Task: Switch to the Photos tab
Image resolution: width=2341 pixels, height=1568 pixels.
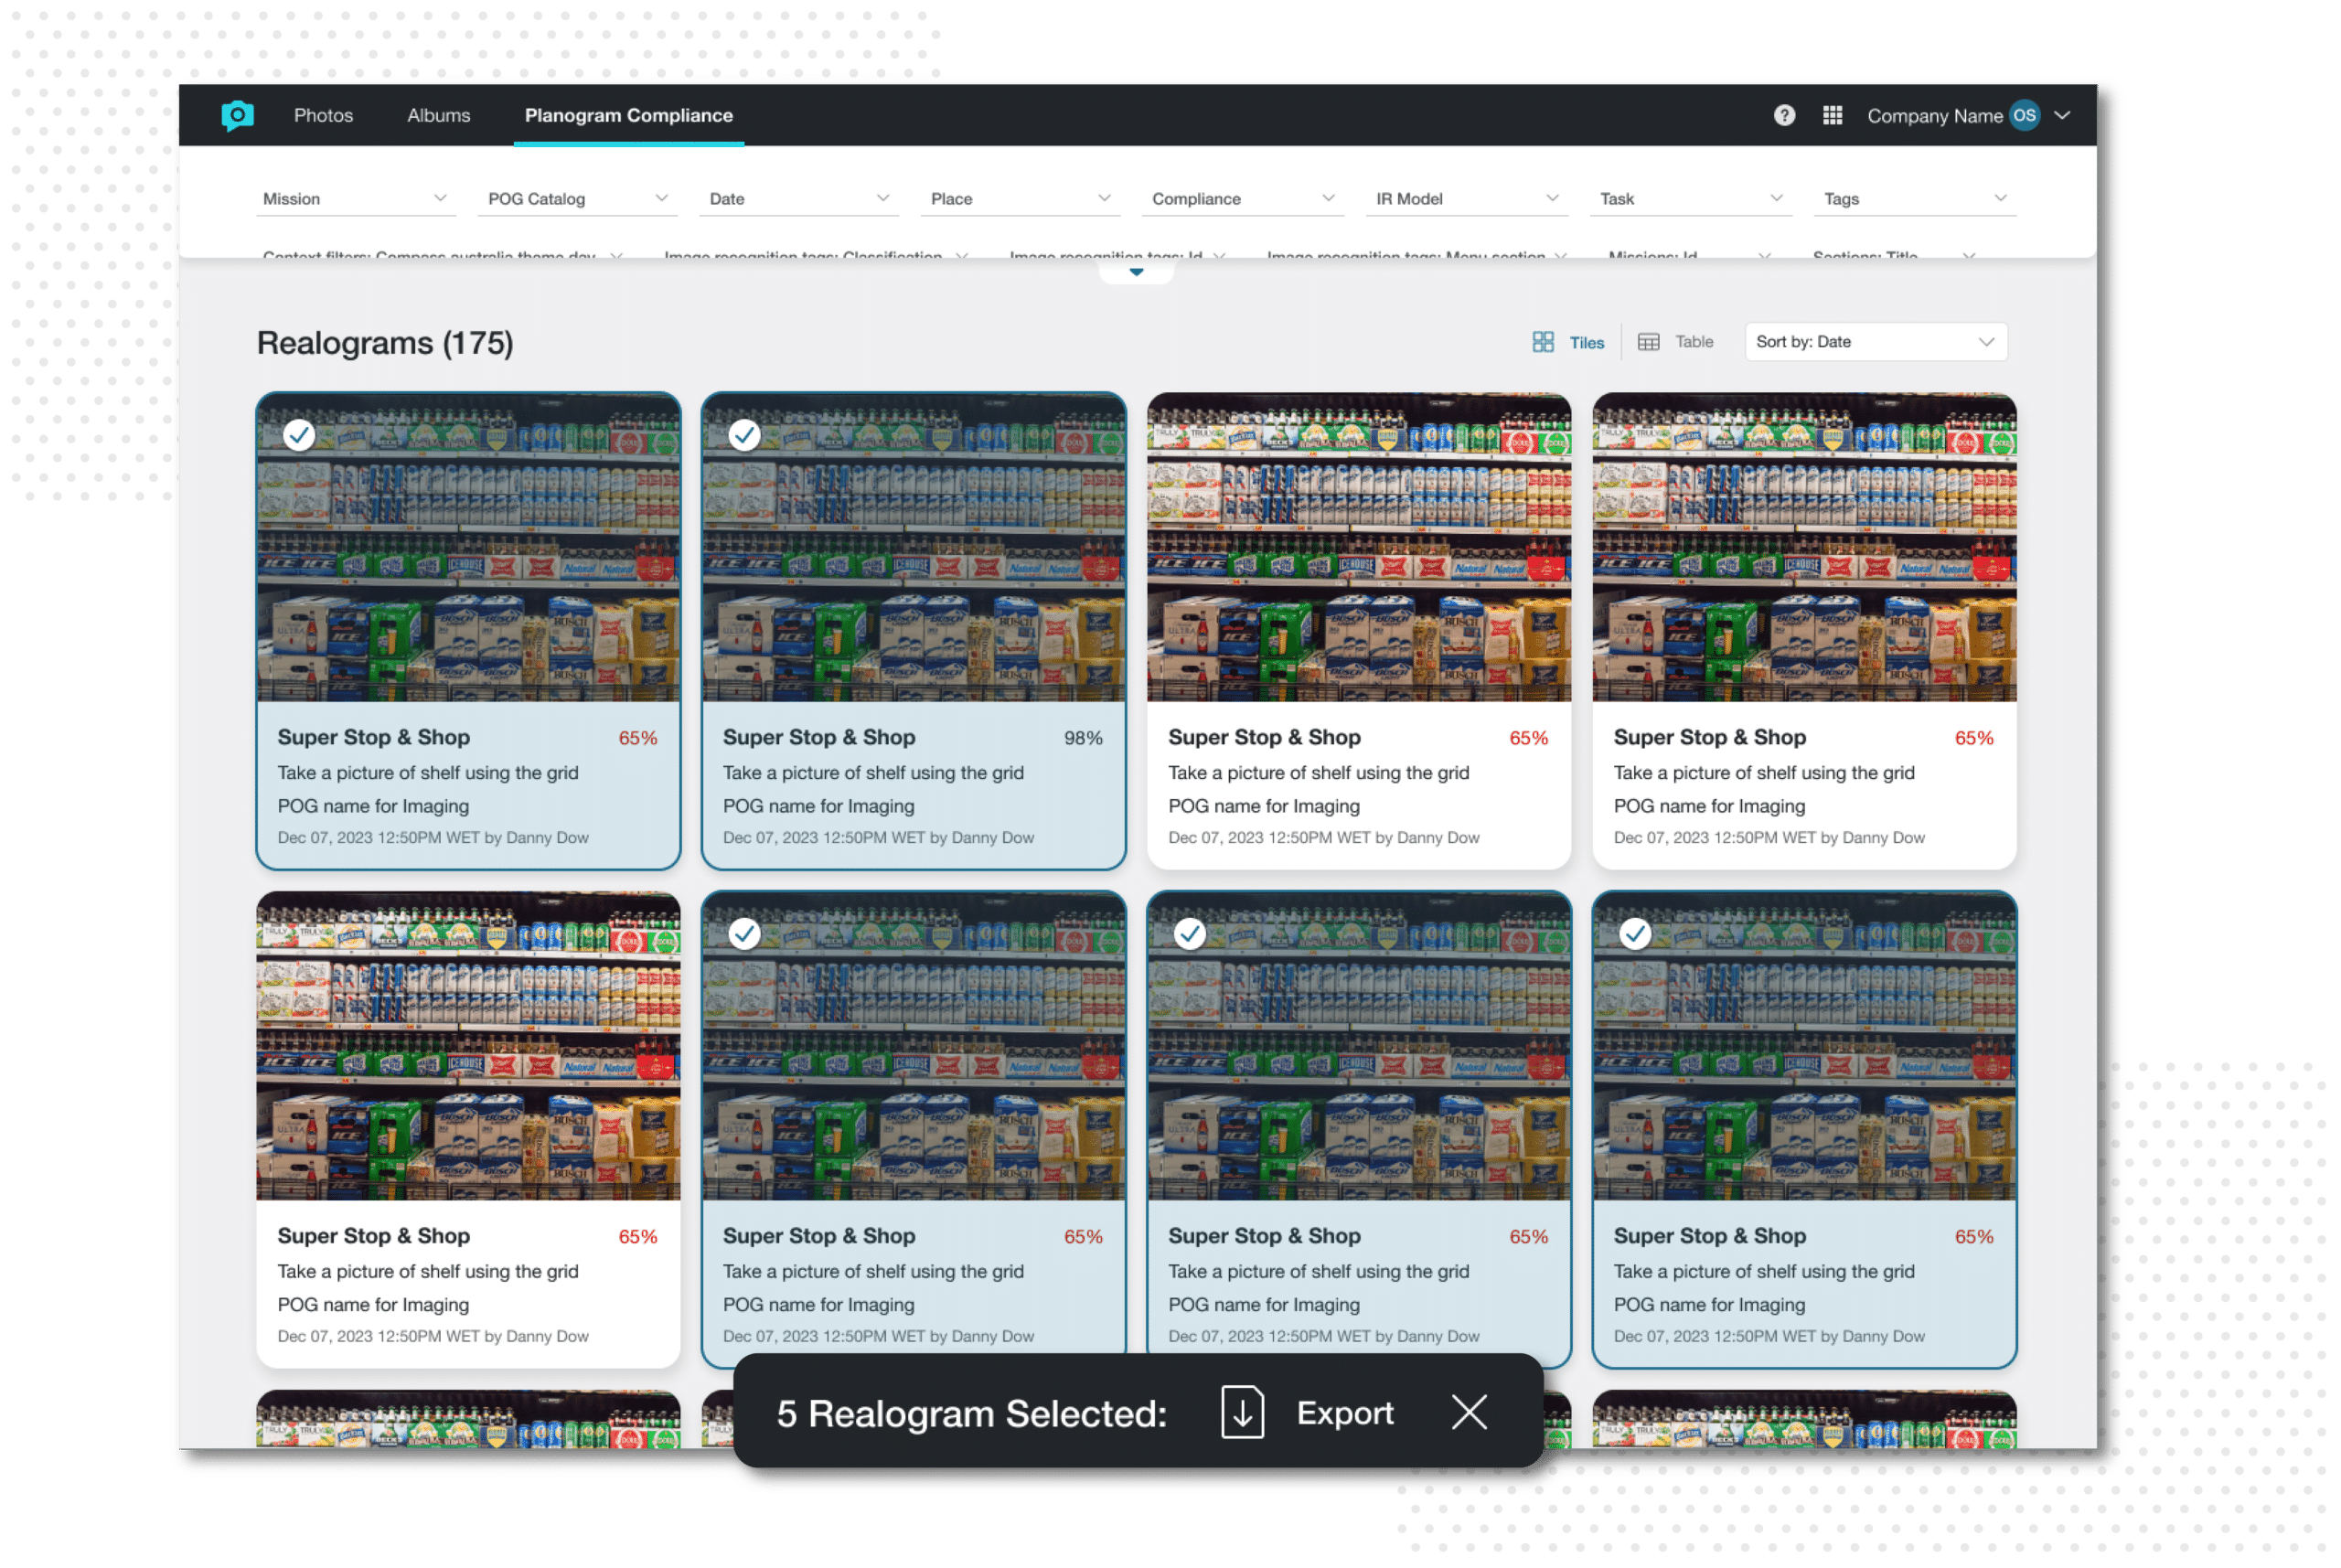Action: pyautogui.click(x=323, y=116)
